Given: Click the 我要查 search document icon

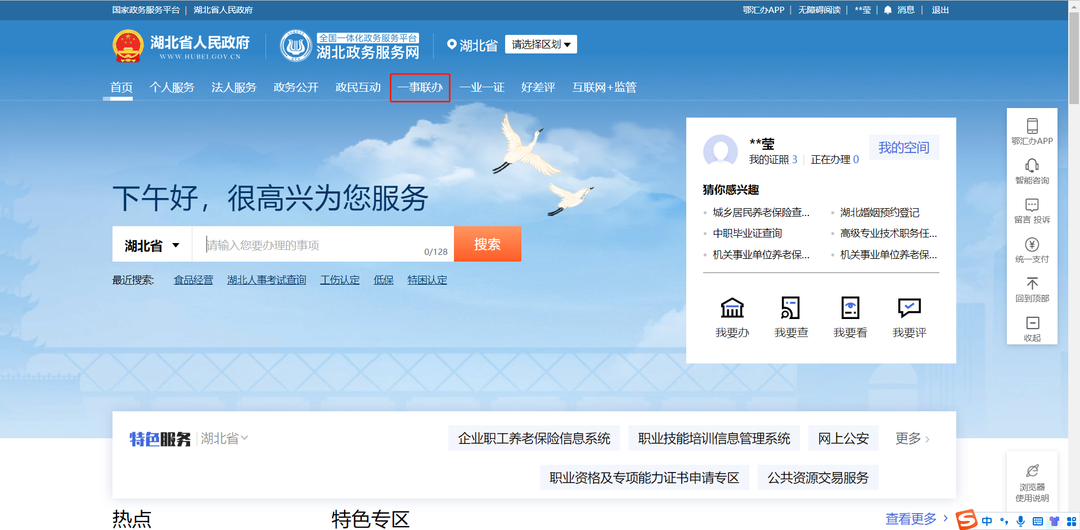Looking at the screenshot, I should pos(791,308).
